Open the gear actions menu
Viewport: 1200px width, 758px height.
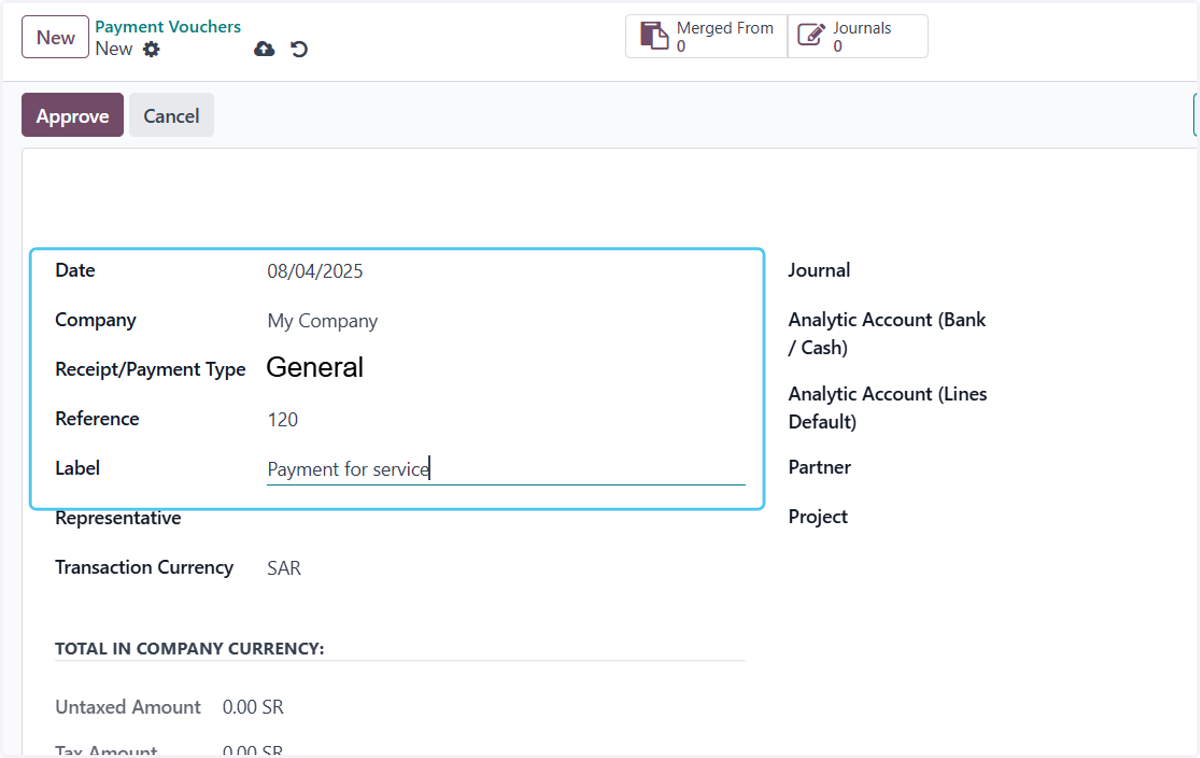click(151, 49)
